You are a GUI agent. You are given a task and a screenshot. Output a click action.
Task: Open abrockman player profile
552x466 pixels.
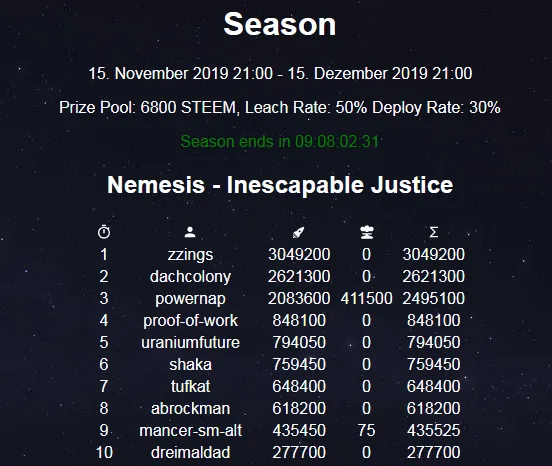pos(190,409)
